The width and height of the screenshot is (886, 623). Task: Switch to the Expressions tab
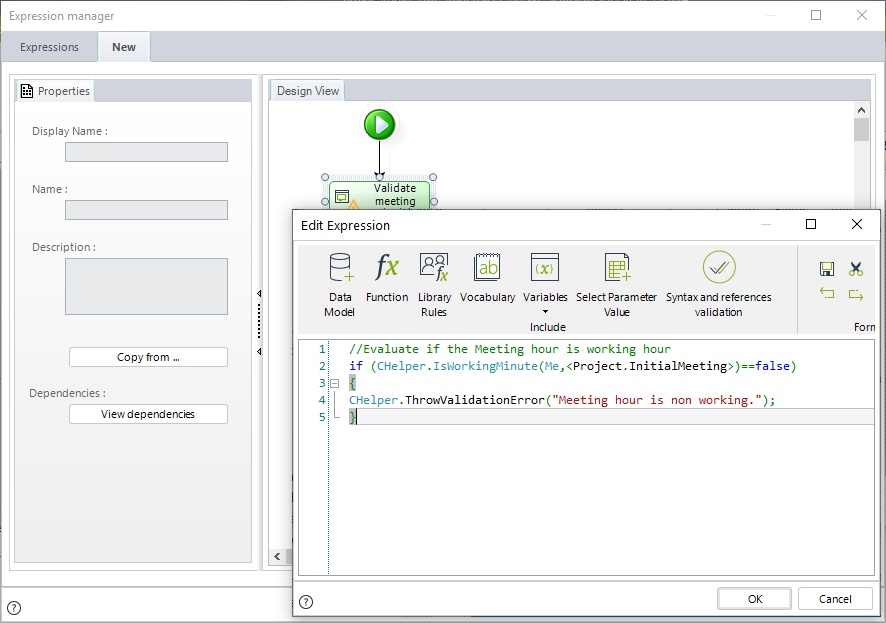(x=49, y=47)
